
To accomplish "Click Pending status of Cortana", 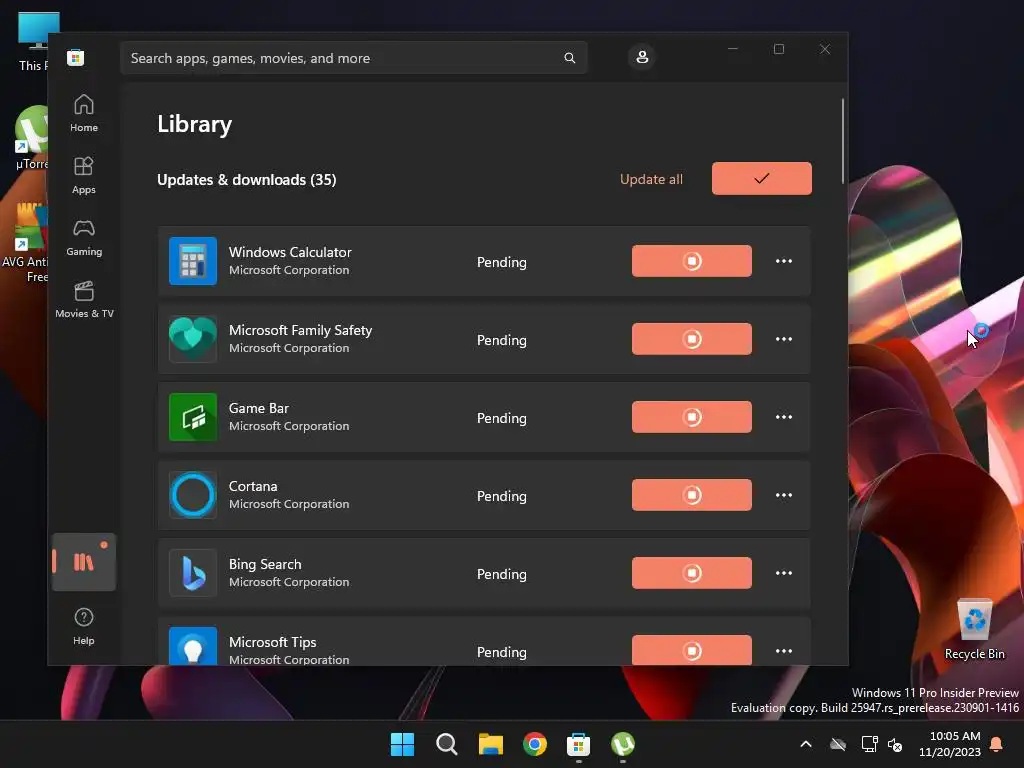I will pyautogui.click(x=502, y=496).
